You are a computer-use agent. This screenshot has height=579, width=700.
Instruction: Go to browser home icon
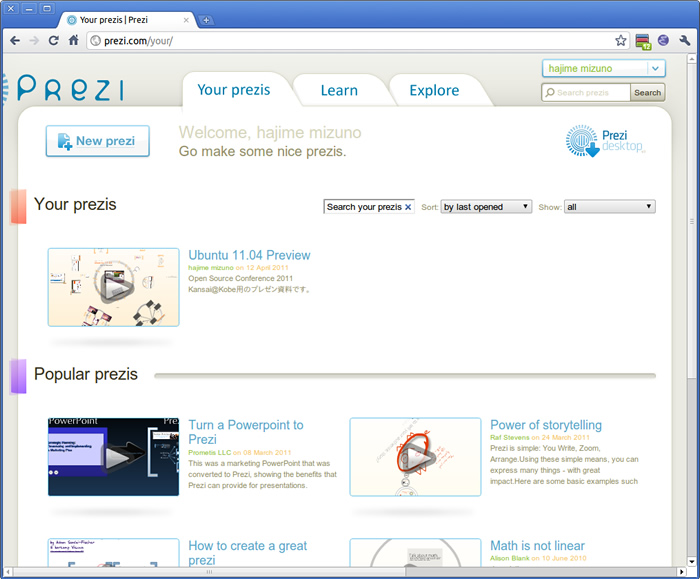(74, 41)
